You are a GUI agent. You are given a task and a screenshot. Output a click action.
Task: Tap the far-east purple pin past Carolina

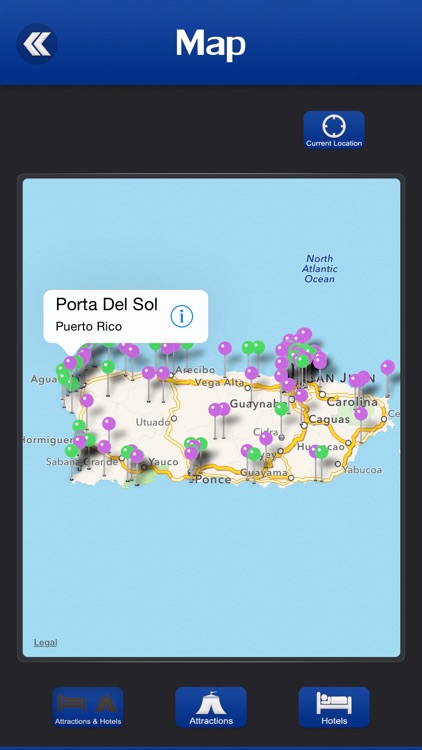click(x=388, y=367)
